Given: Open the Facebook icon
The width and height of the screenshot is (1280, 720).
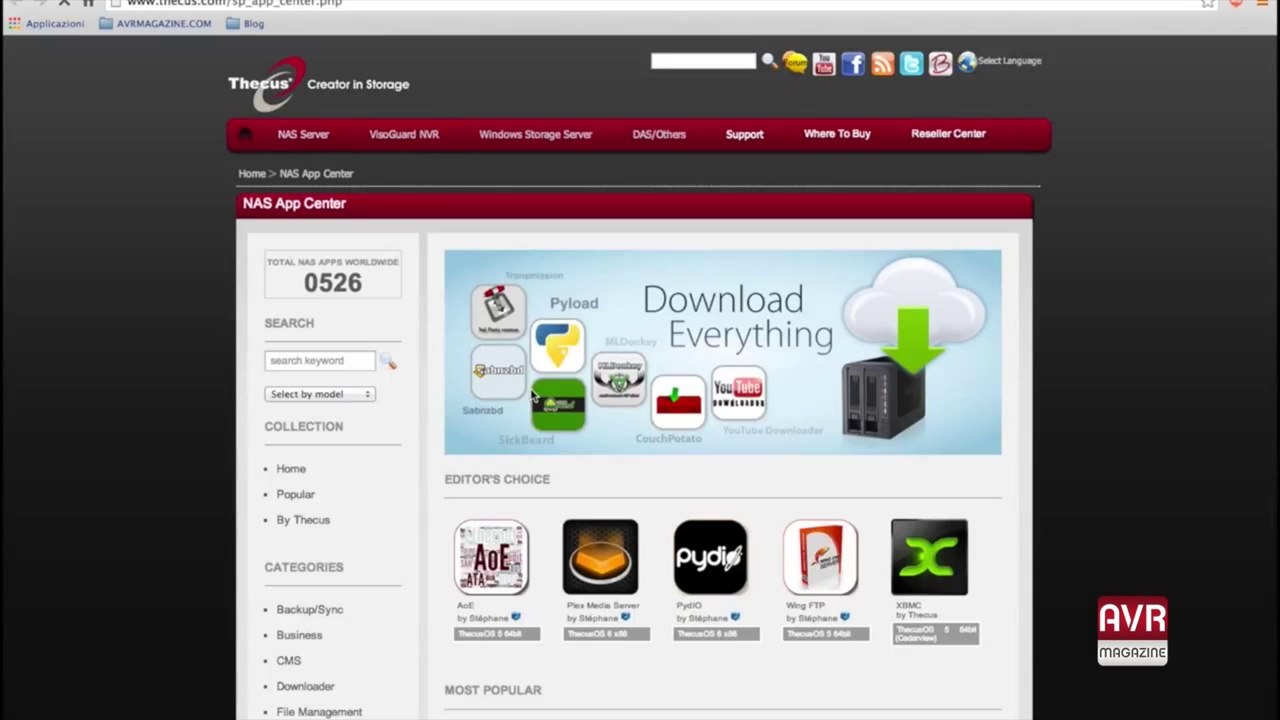Looking at the screenshot, I should click(x=853, y=64).
